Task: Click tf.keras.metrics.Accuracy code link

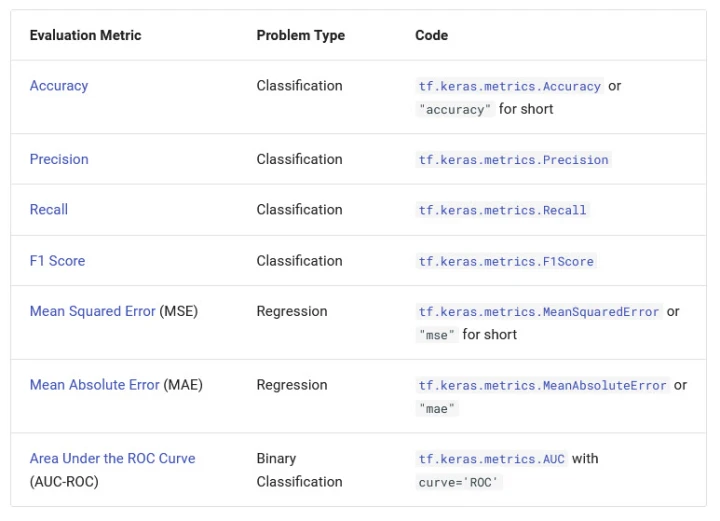Action: pyautogui.click(x=509, y=86)
